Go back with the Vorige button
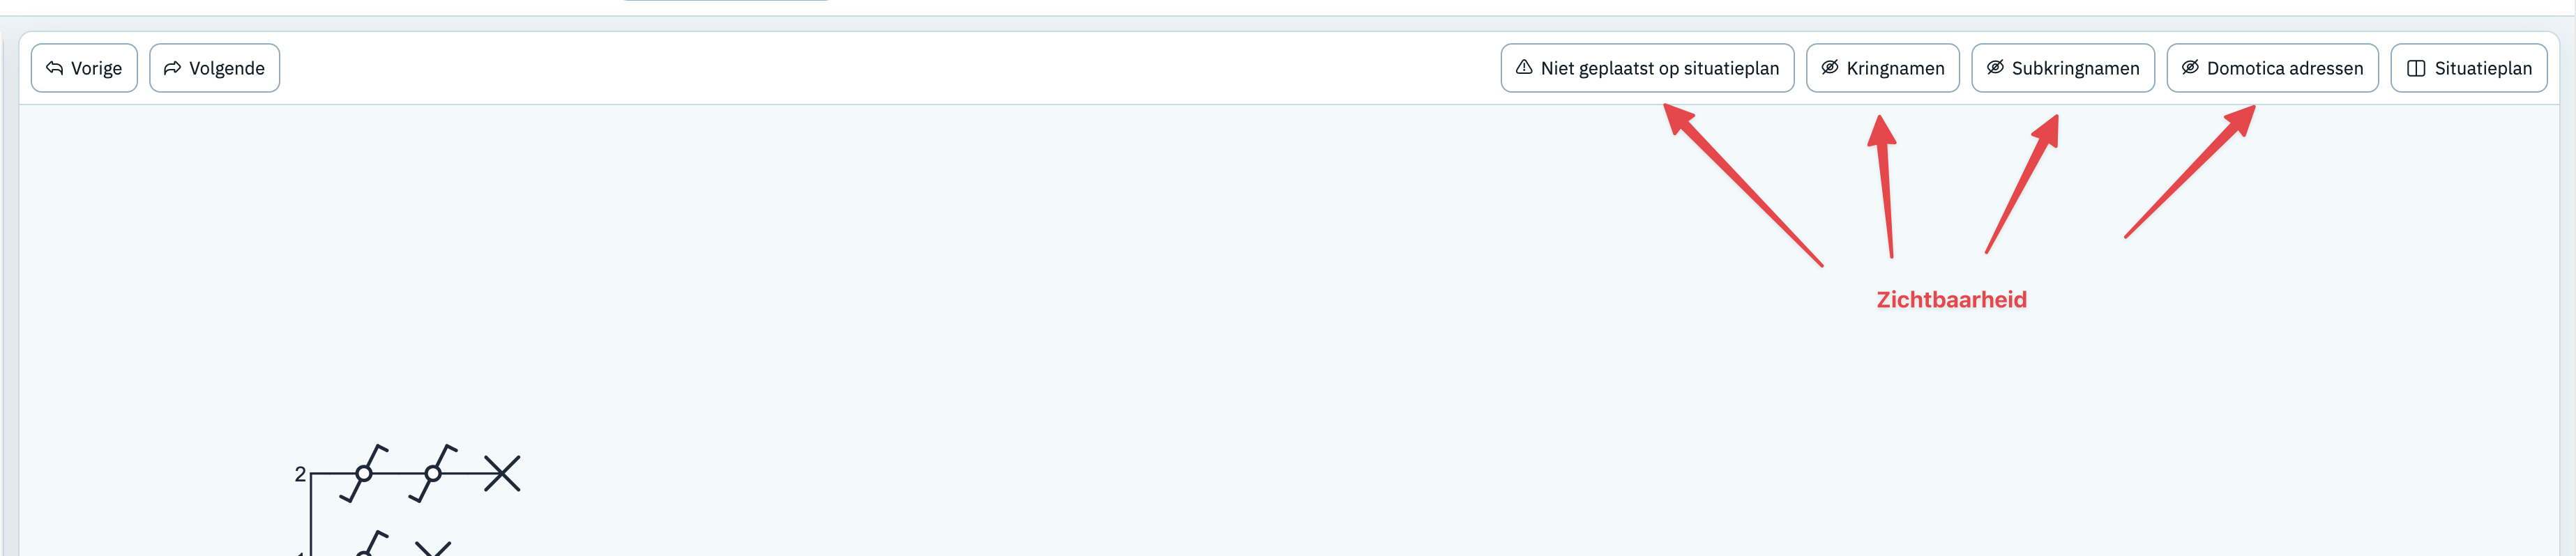 (84, 68)
